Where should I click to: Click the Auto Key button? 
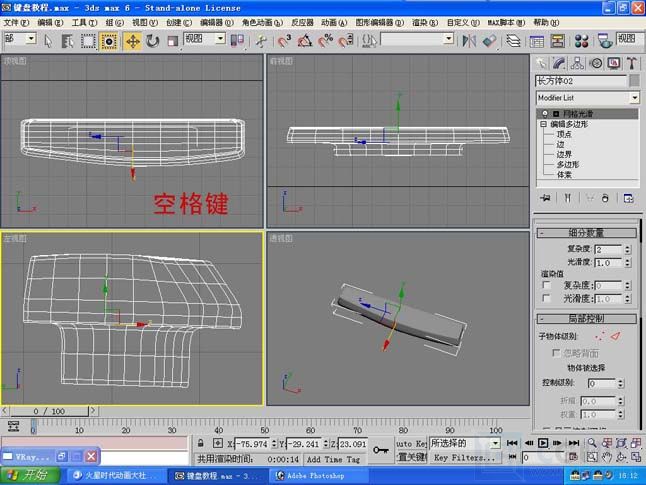(x=411, y=443)
